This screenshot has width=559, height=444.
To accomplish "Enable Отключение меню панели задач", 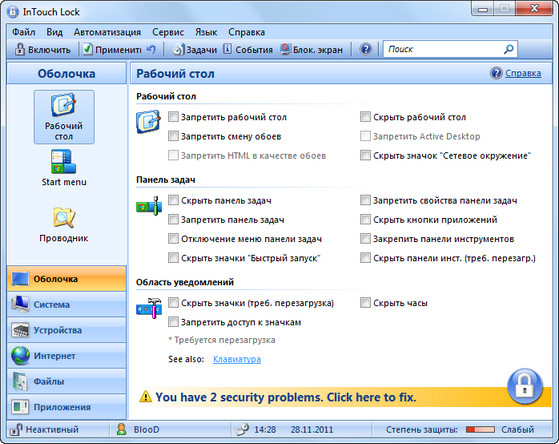I will coord(173,239).
